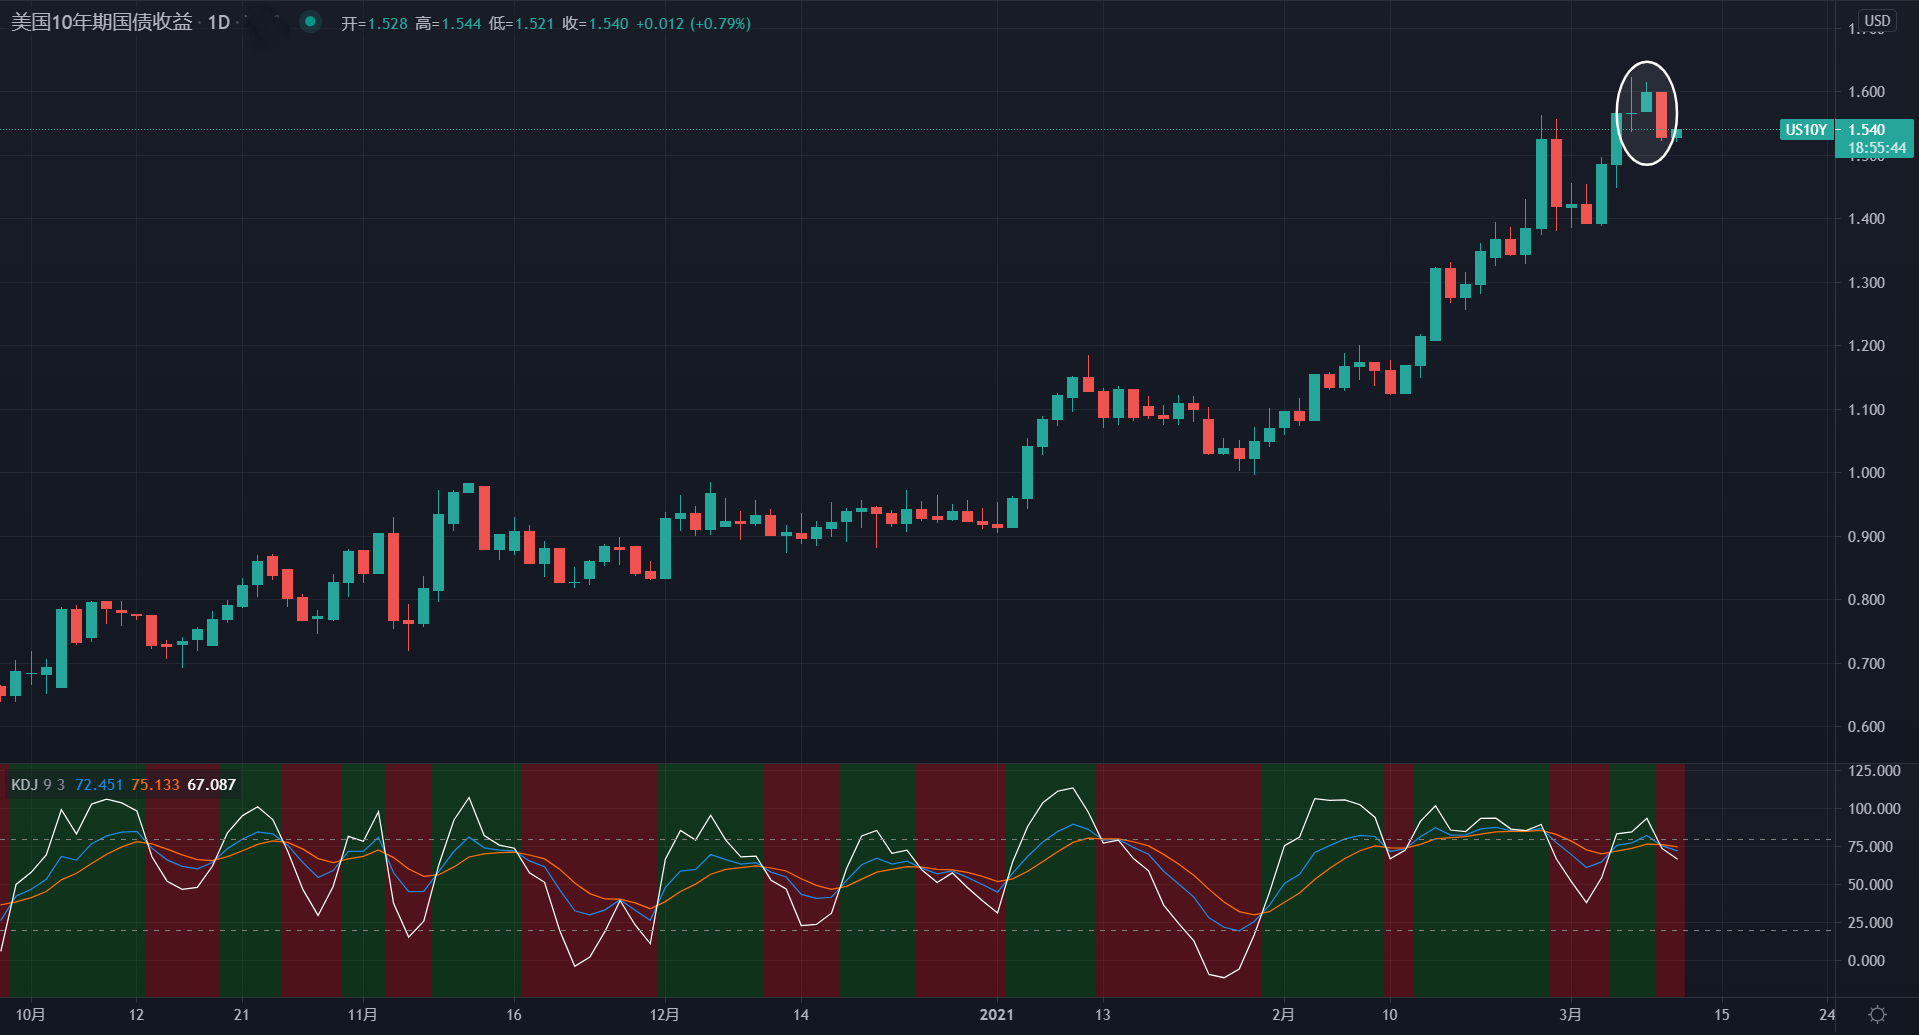The height and width of the screenshot is (1035, 1919).
Task: Click the change percentage +0.79% text
Action: (x=720, y=23)
